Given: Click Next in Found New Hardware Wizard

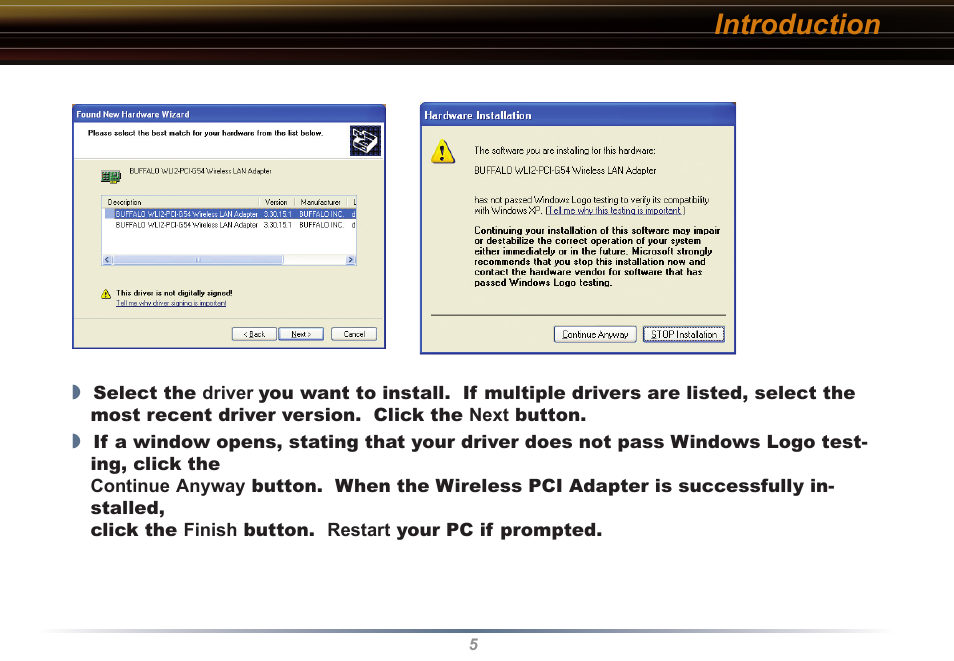Looking at the screenshot, I should pos(301,334).
